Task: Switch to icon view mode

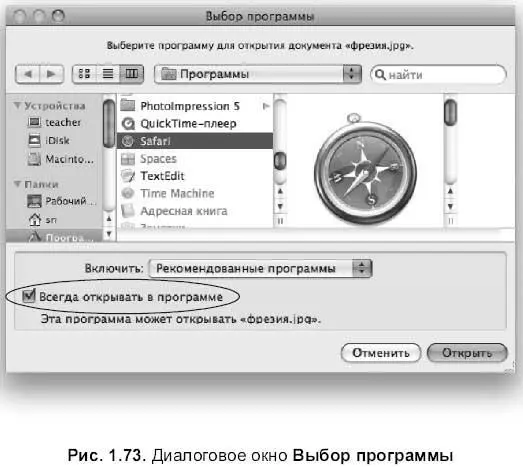Action: [84, 74]
